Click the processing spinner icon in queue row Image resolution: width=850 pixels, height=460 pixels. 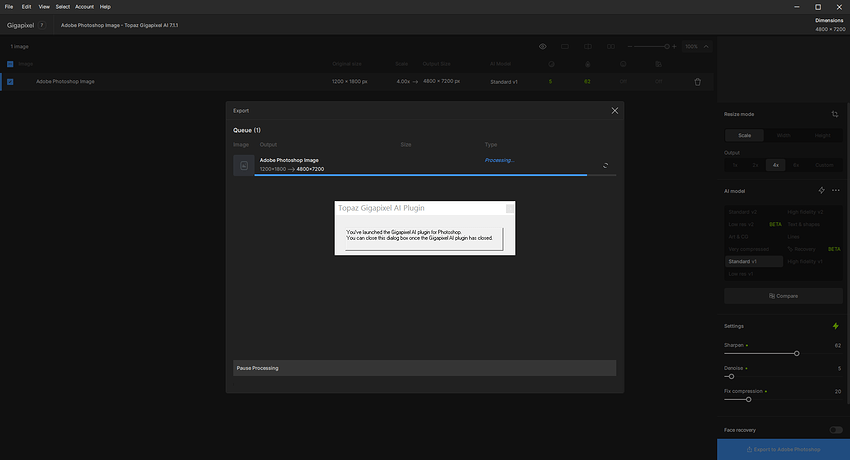click(606, 165)
